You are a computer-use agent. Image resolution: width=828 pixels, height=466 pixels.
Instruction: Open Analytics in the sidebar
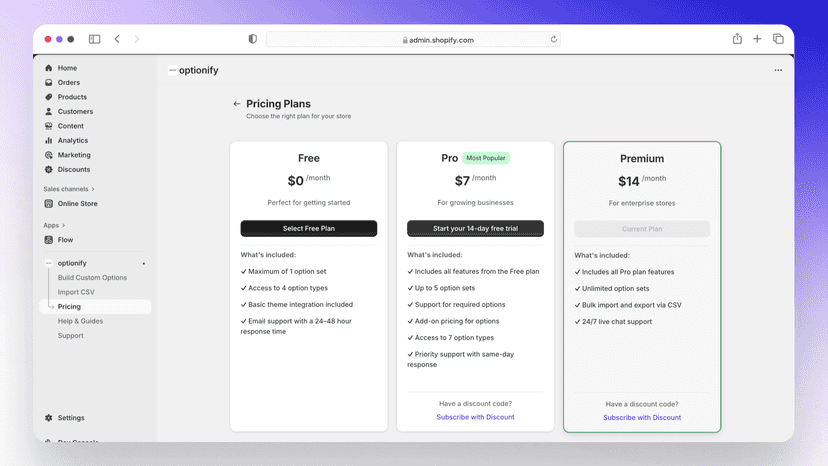click(x=73, y=141)
